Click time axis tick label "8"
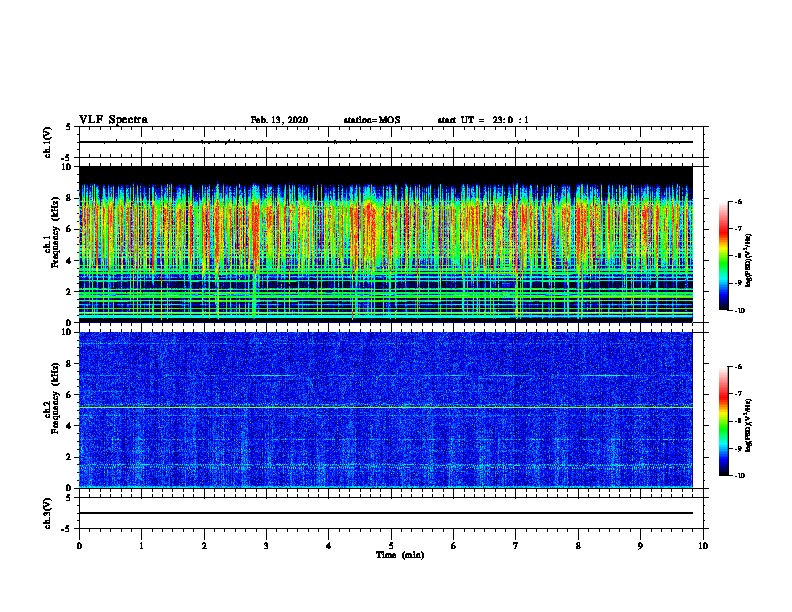Screen dimensions: 792x612 578,546
